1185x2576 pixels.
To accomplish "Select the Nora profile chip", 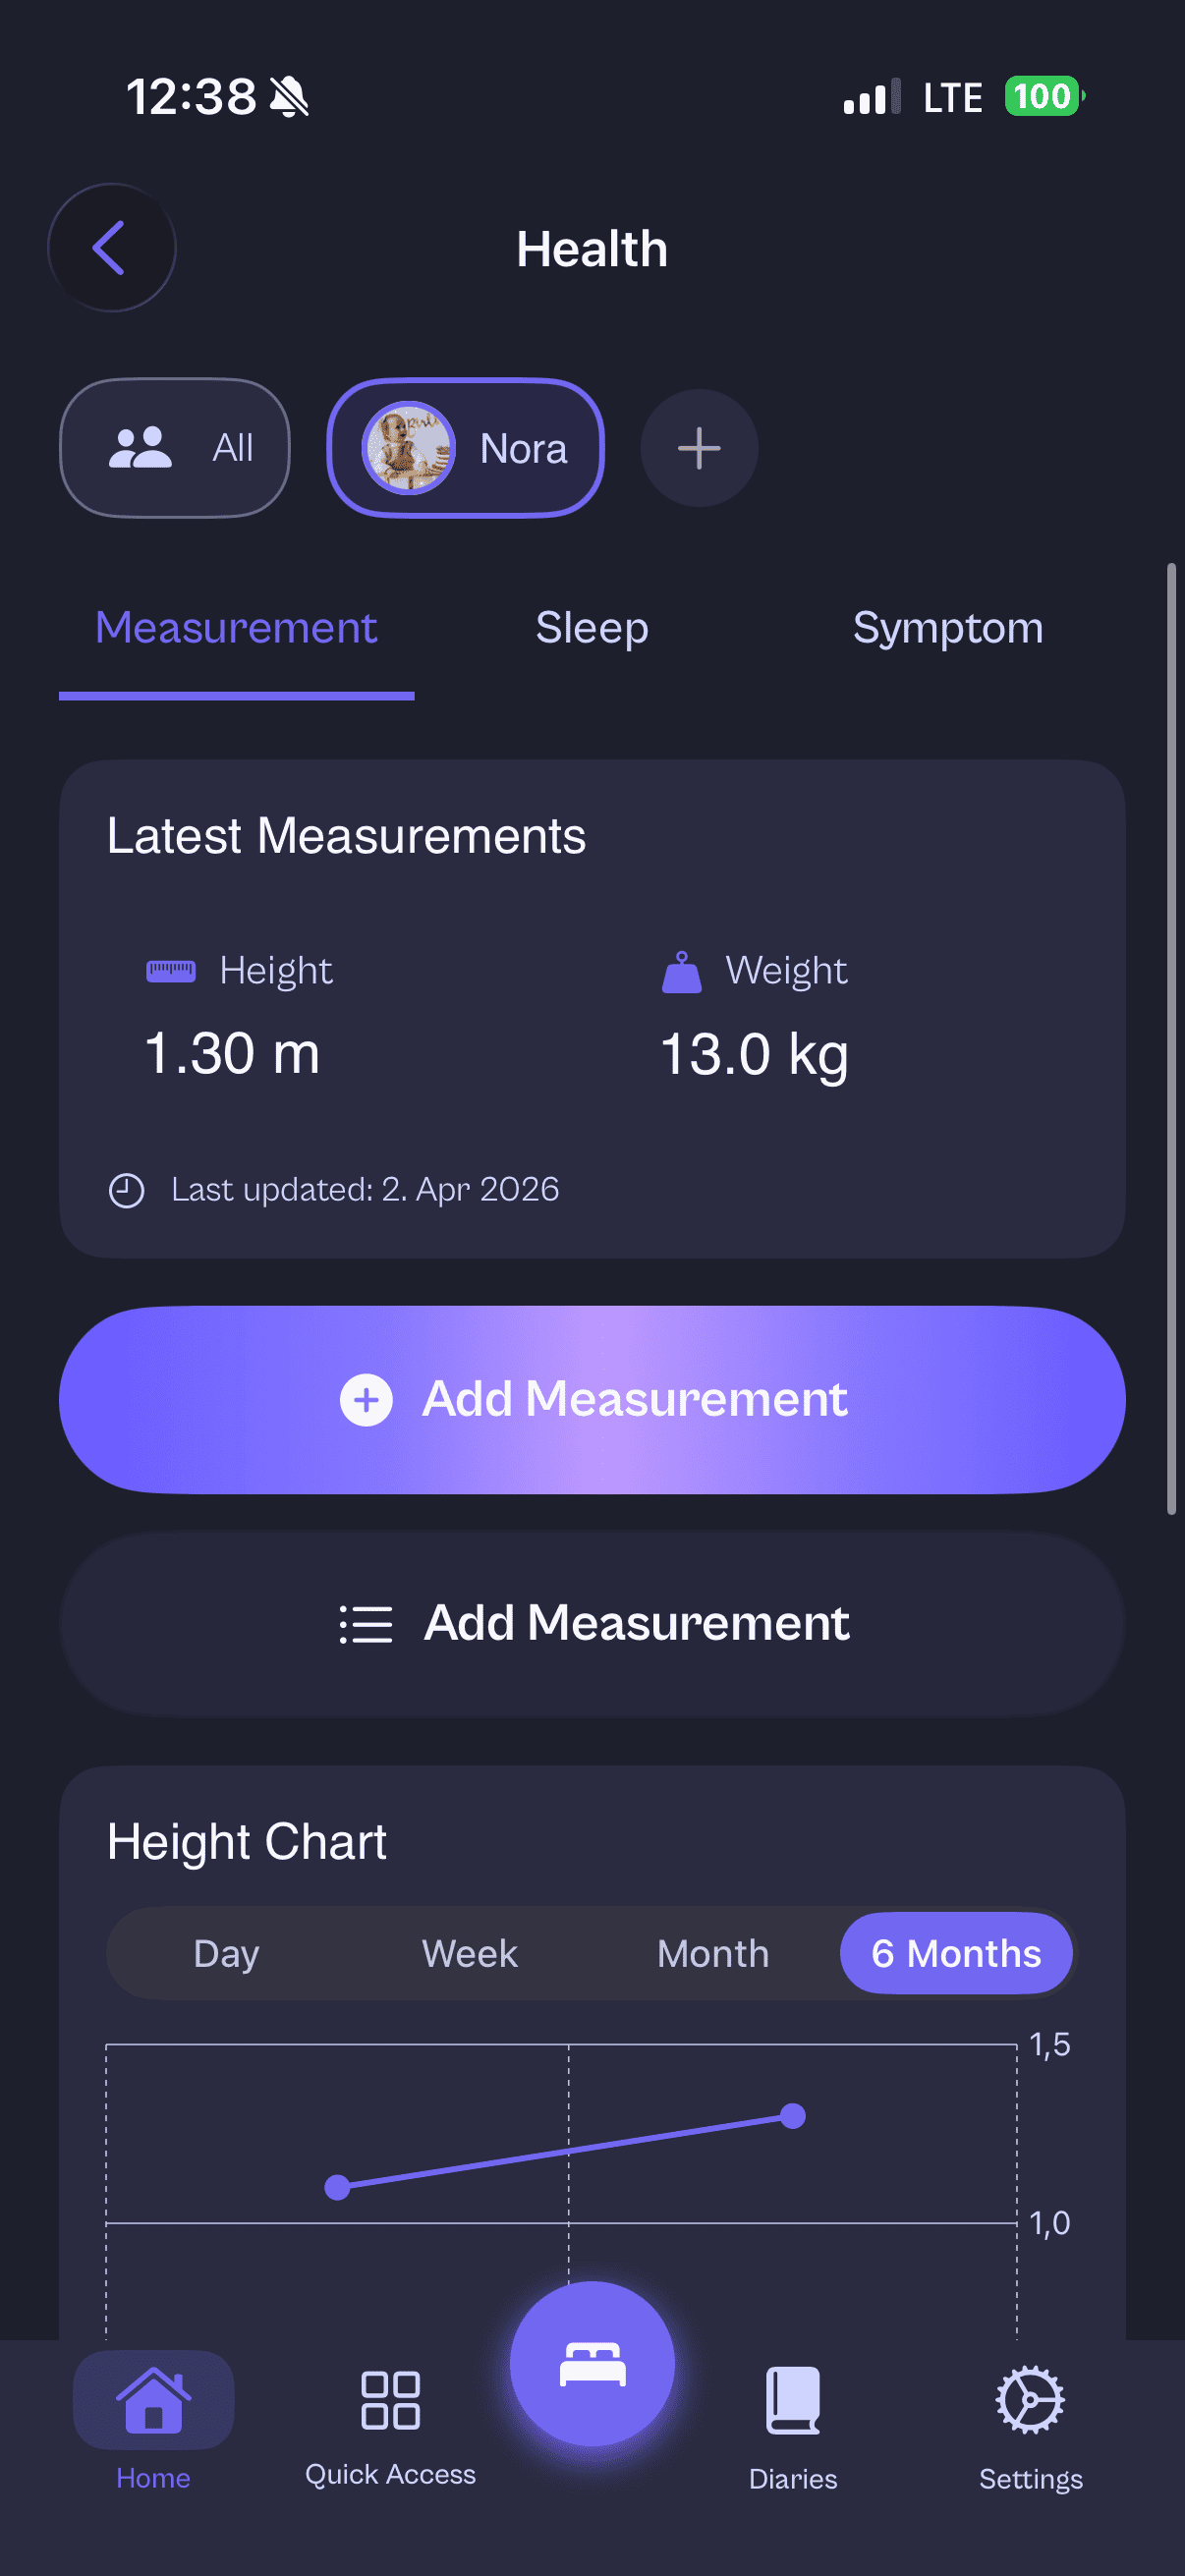I will [522, 448].
